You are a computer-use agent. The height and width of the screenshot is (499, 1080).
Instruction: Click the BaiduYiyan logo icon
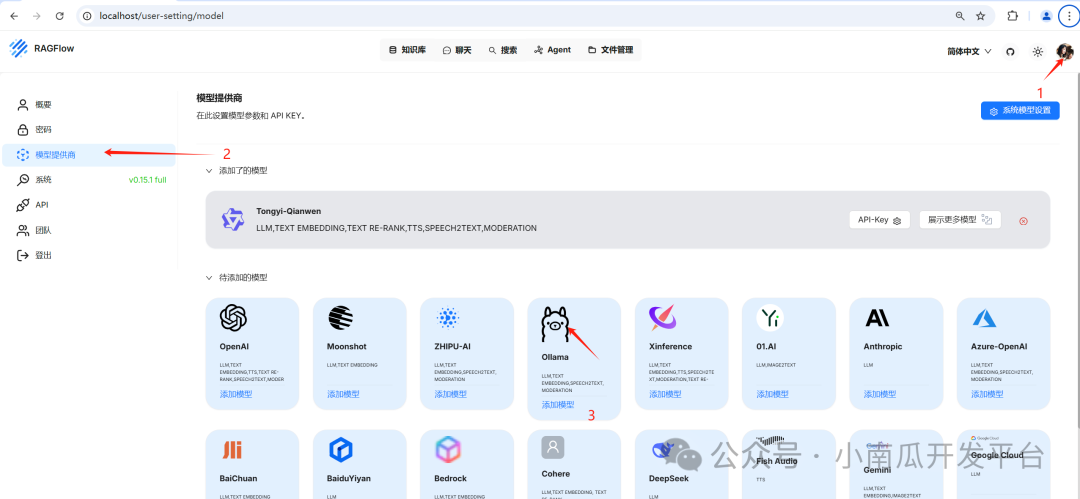pyautogui.click(x=340, y=450)
